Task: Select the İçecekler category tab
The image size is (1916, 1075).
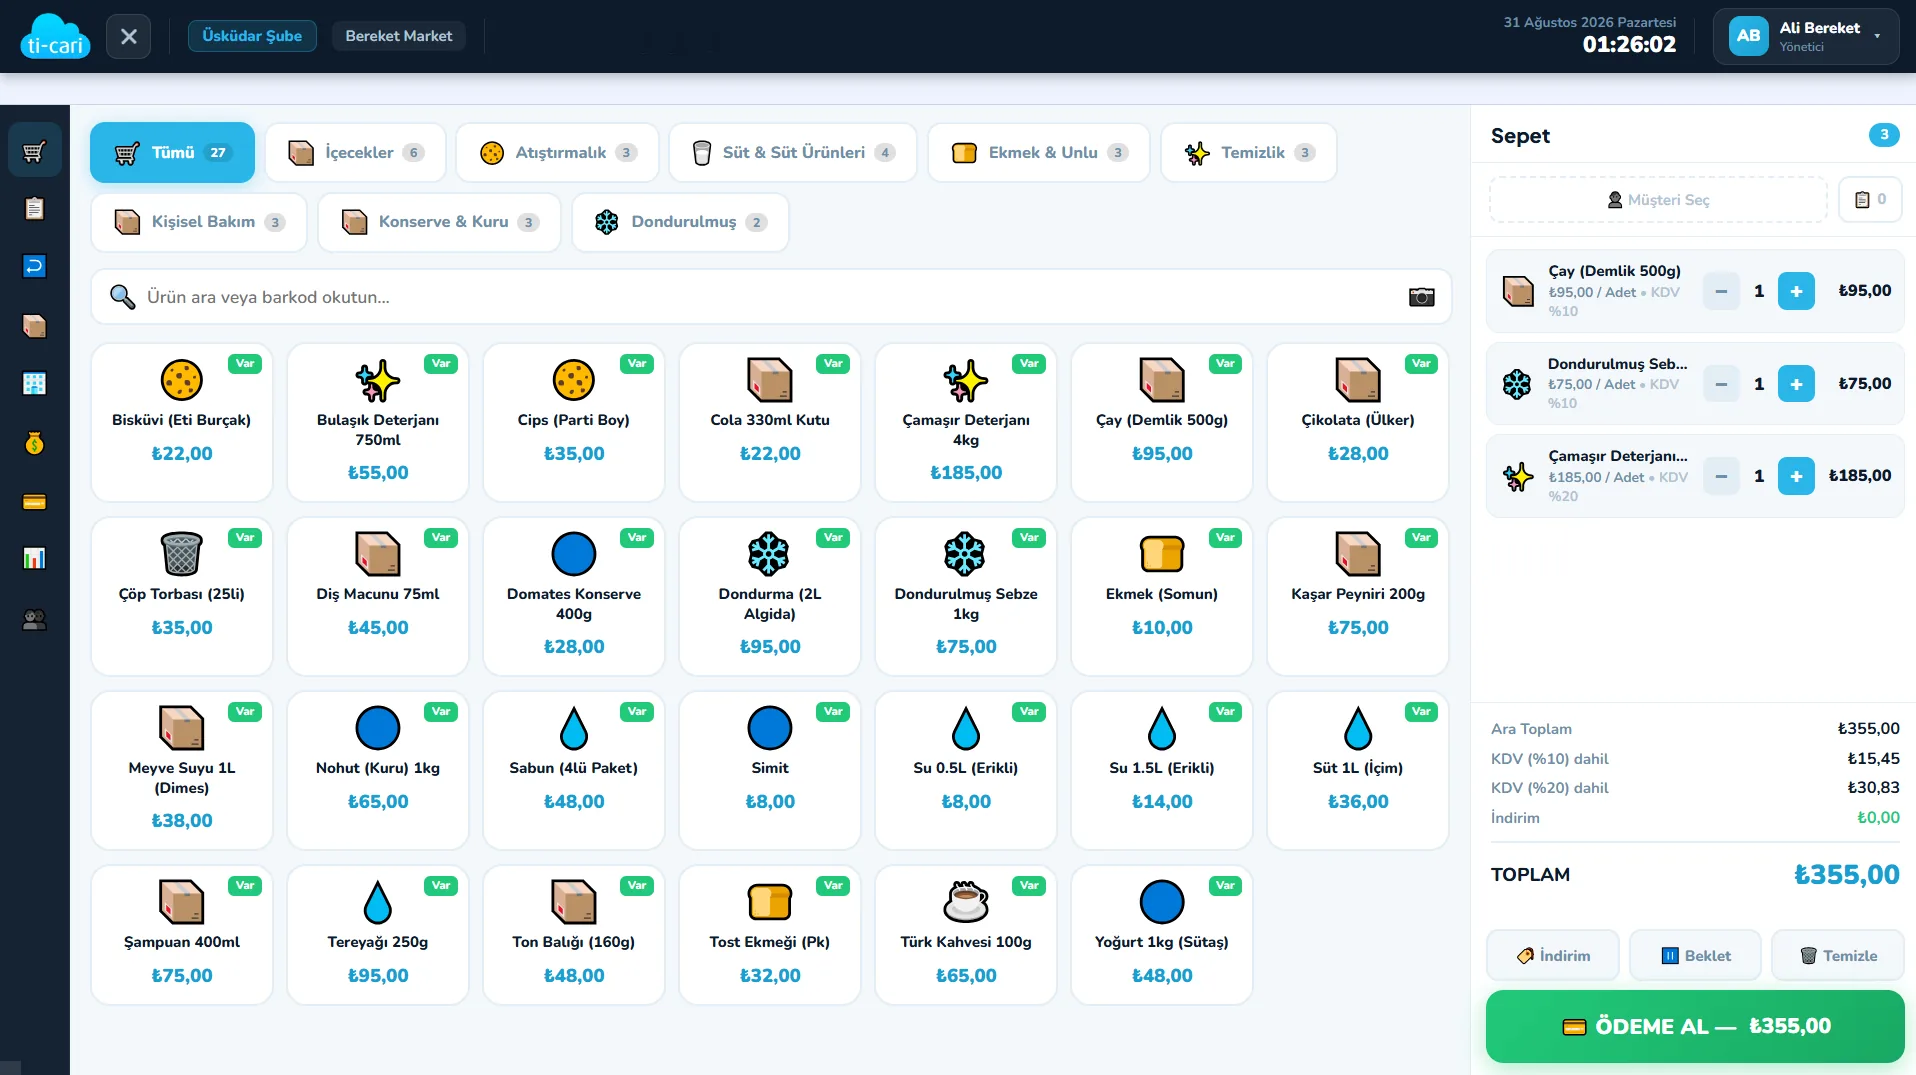Action: (356, 152)
